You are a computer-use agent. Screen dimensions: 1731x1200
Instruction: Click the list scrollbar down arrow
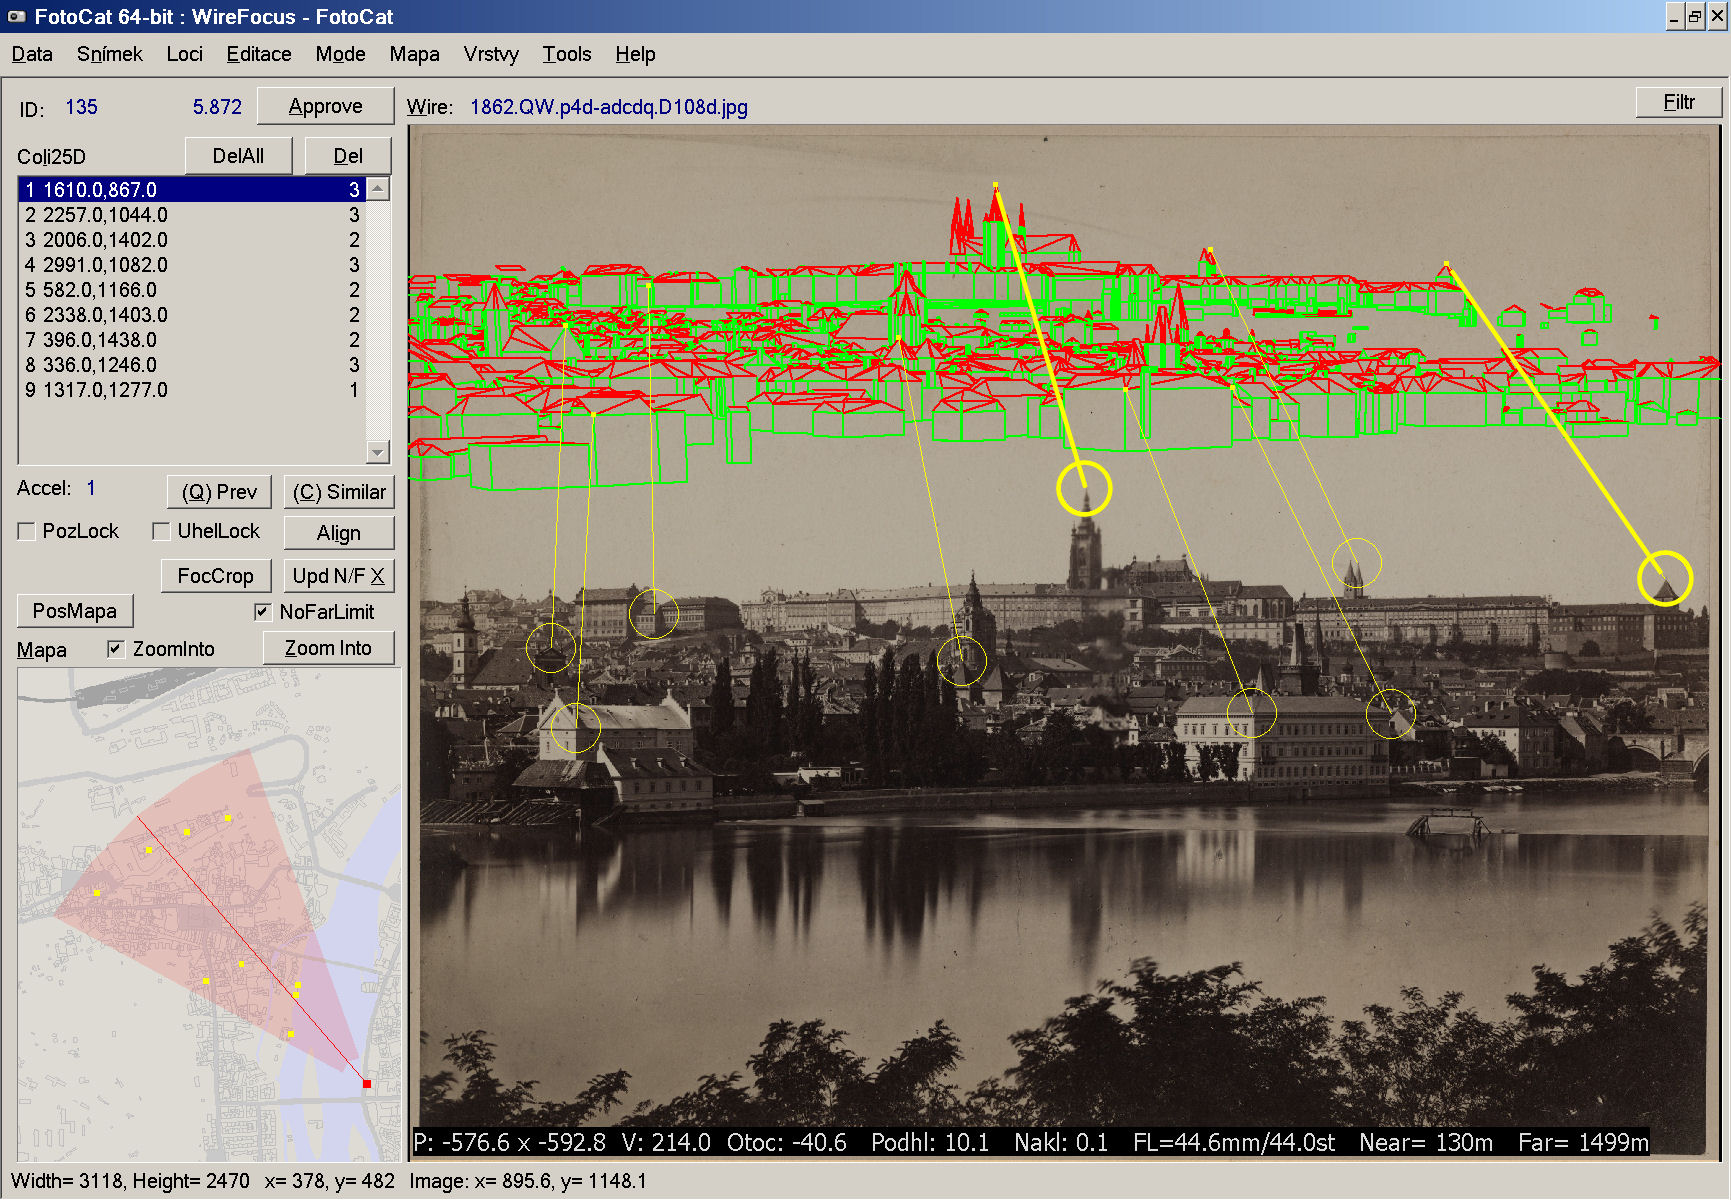(378, 452)
